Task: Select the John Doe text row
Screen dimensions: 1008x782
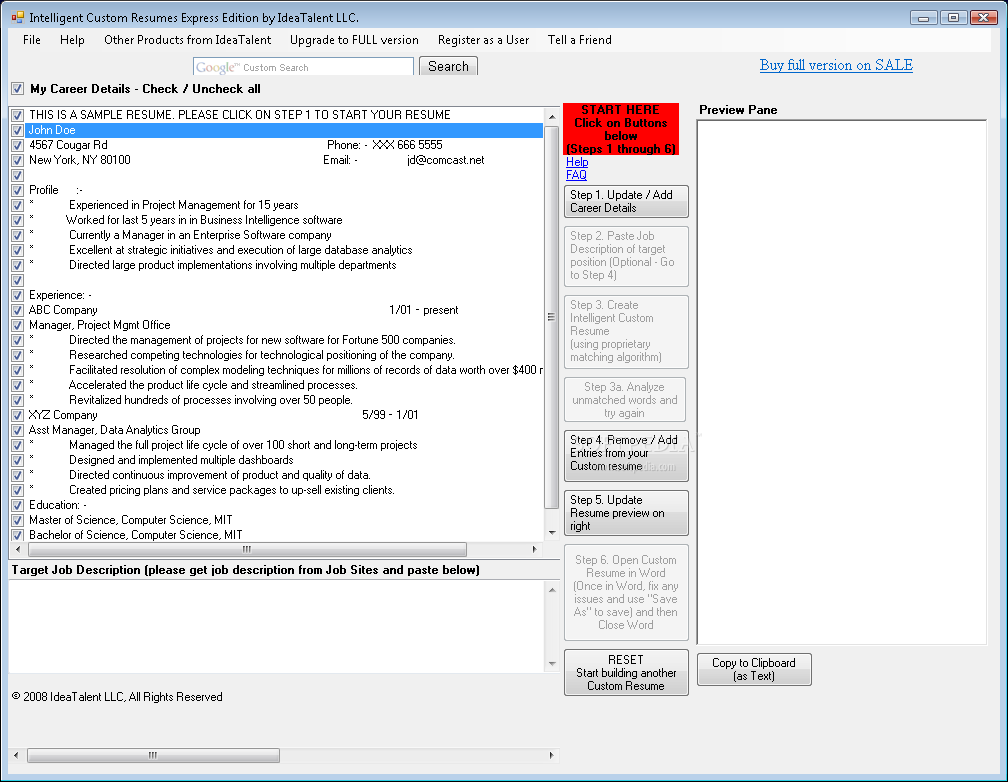Action: coord(285,130)
